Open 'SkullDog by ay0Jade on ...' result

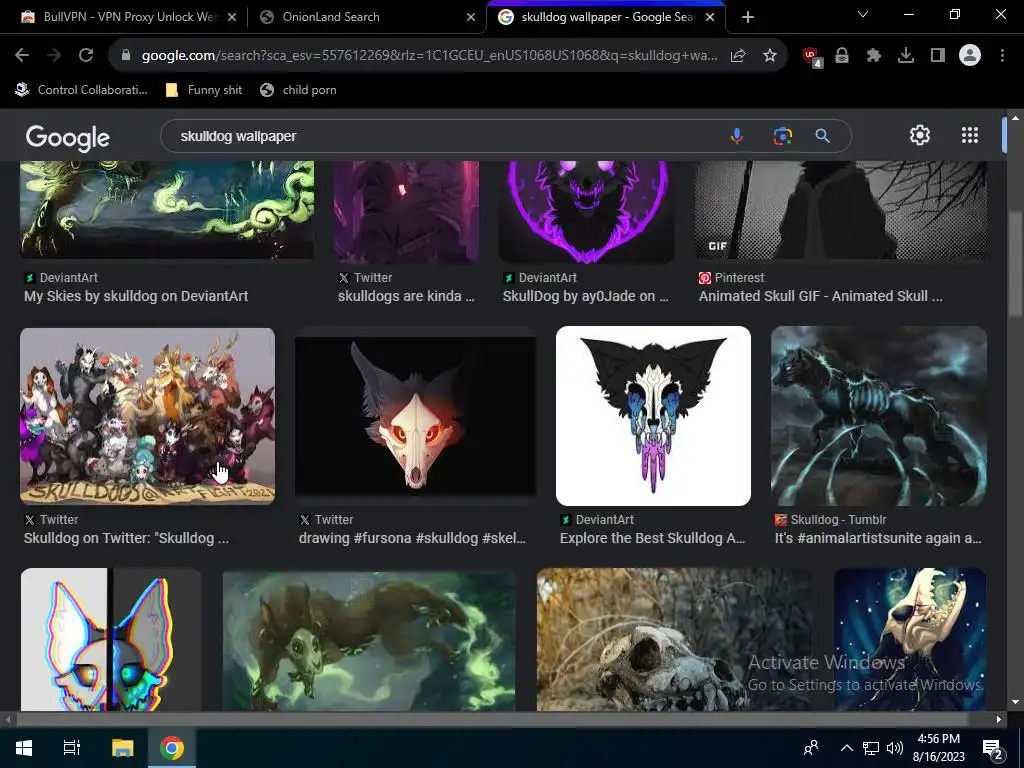click(x=585, y=296)
